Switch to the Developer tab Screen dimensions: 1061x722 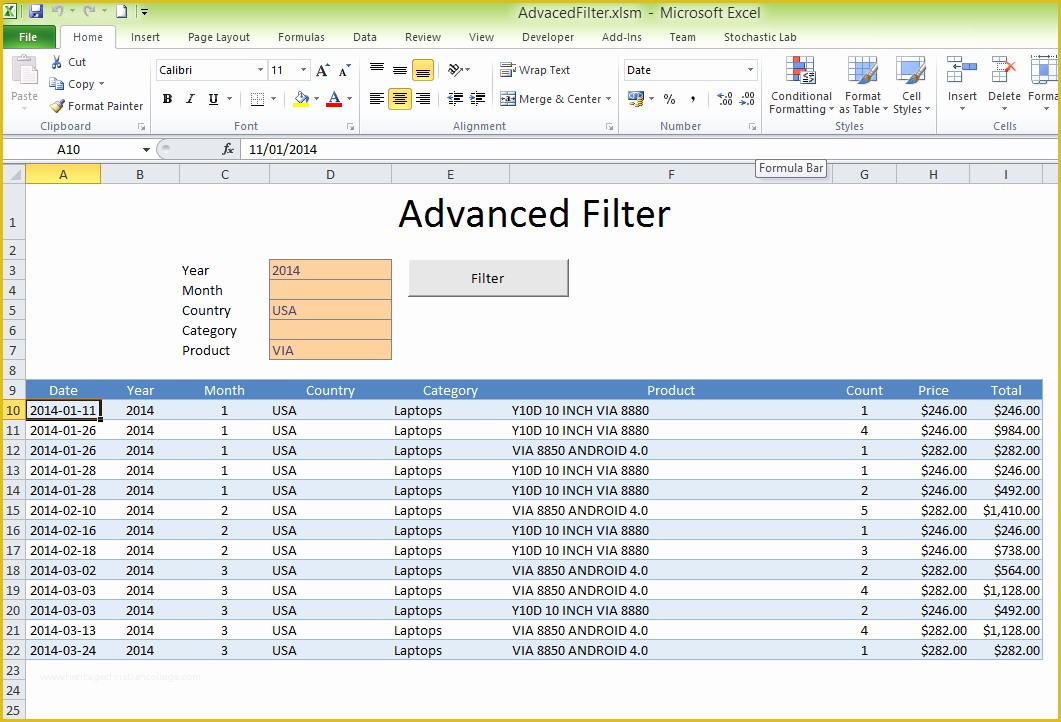(x=547, y=37)
